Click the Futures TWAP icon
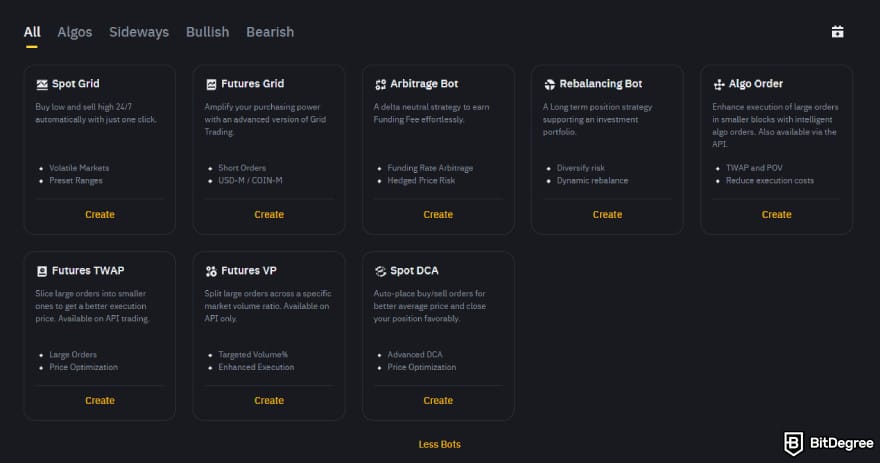 coord(42,272)
